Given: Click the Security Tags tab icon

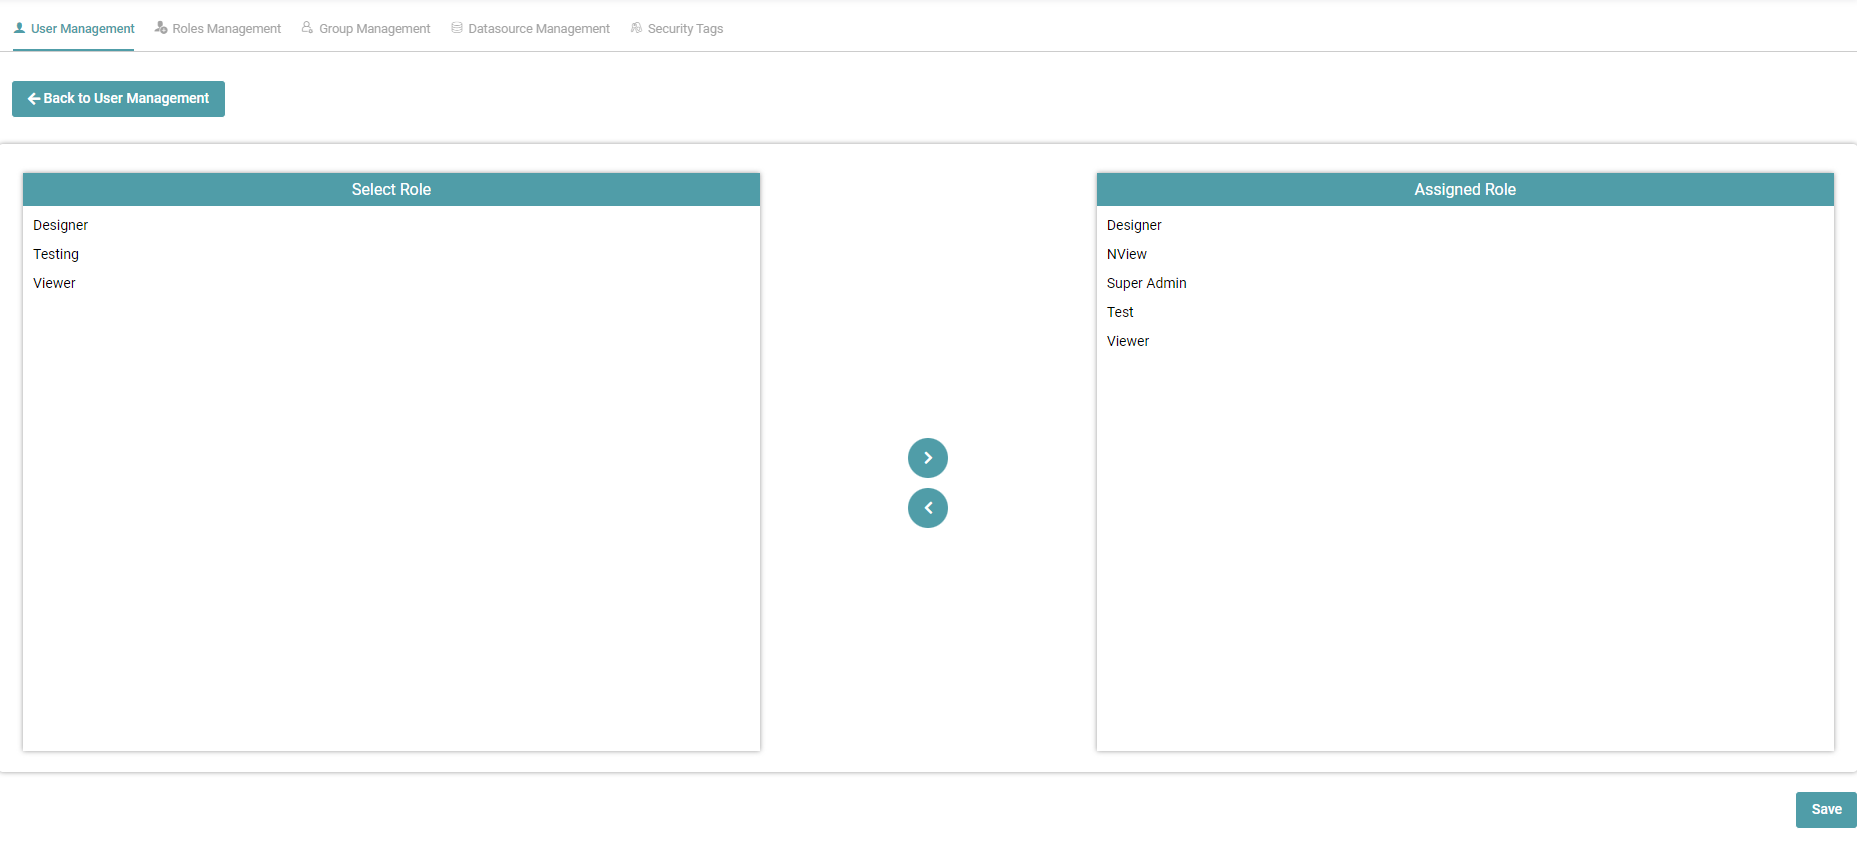Looking at the screenshot, I should click(x=636, y=28).
